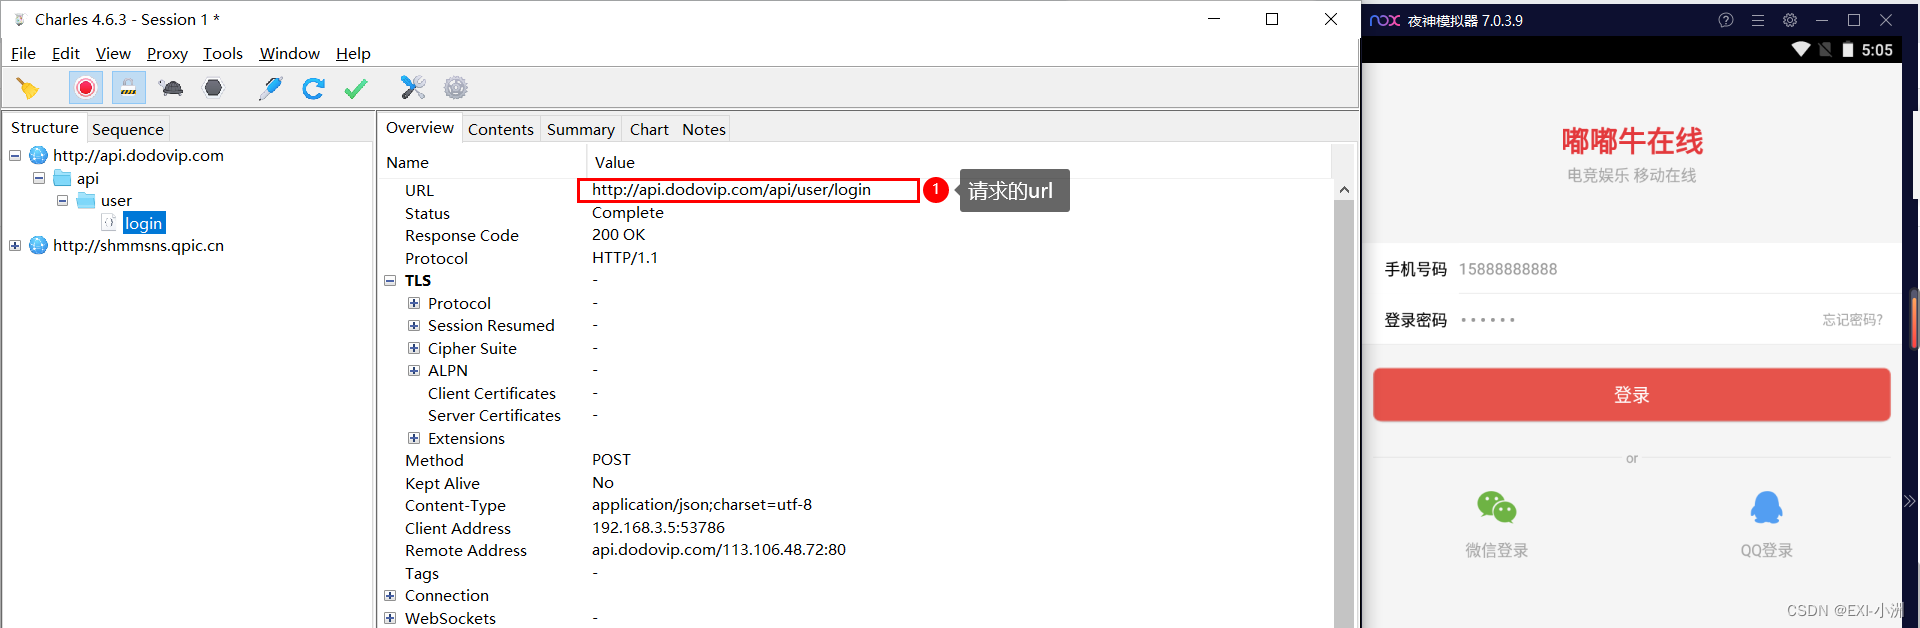
Task: Expand the Cipher Suite row
Action: (414, 348)
